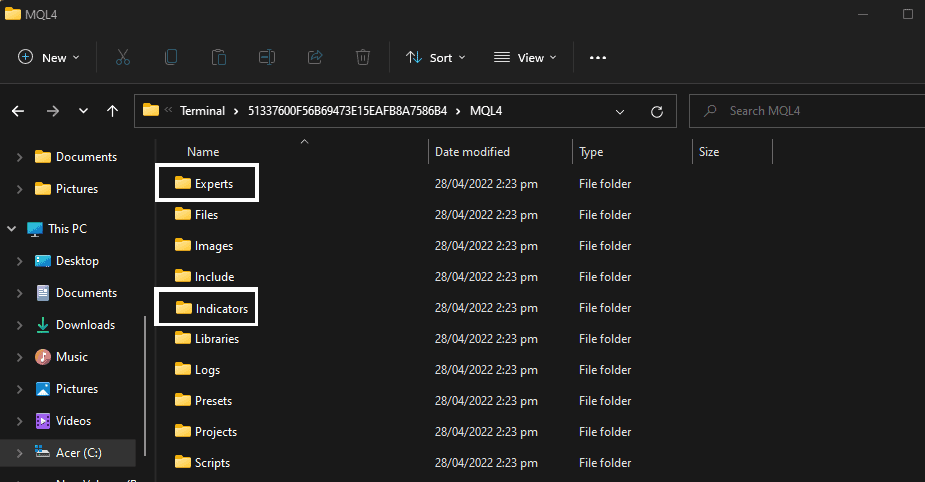Screen dimensions: 925x482
Task: Click the navigation pane scrollbar
Action: (145, 386)
